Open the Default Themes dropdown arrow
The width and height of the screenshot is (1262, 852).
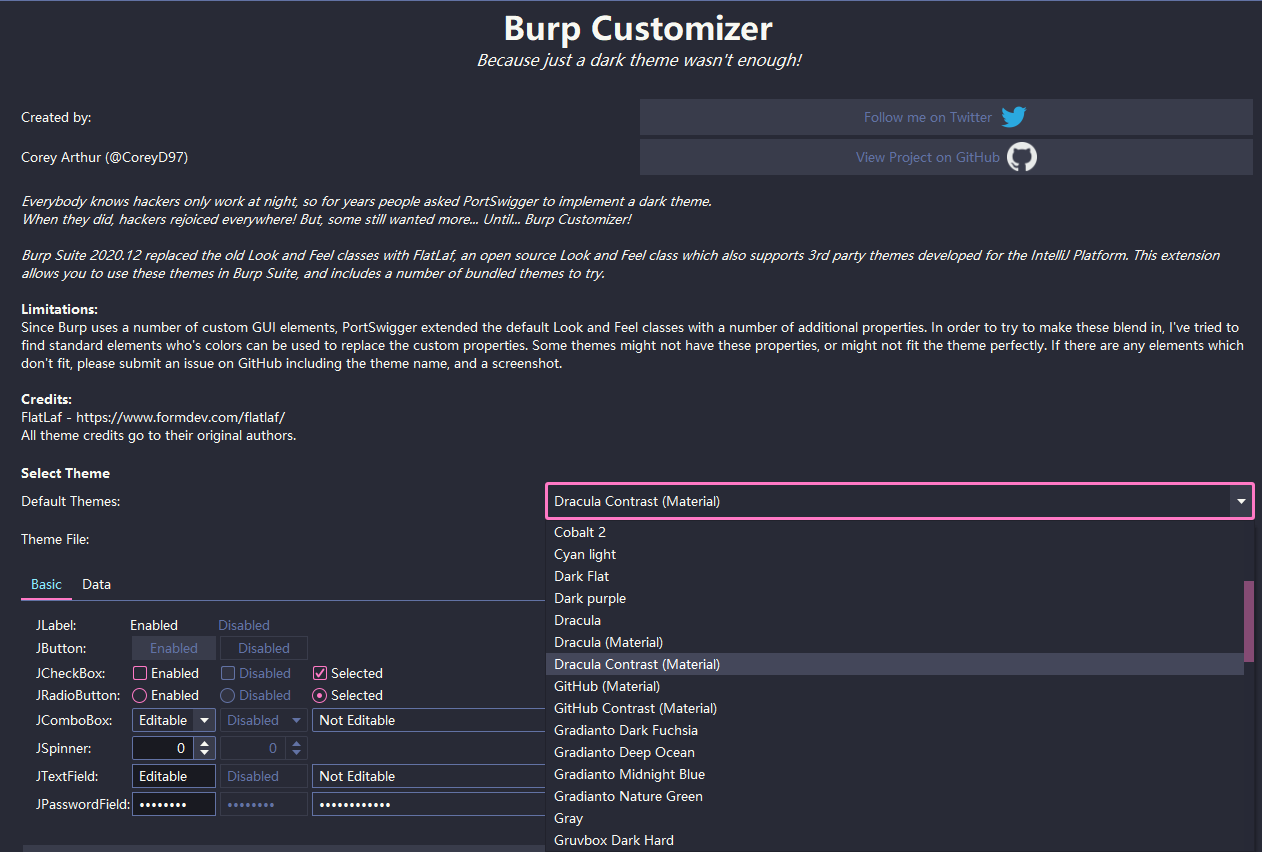tap(1240, 500)
